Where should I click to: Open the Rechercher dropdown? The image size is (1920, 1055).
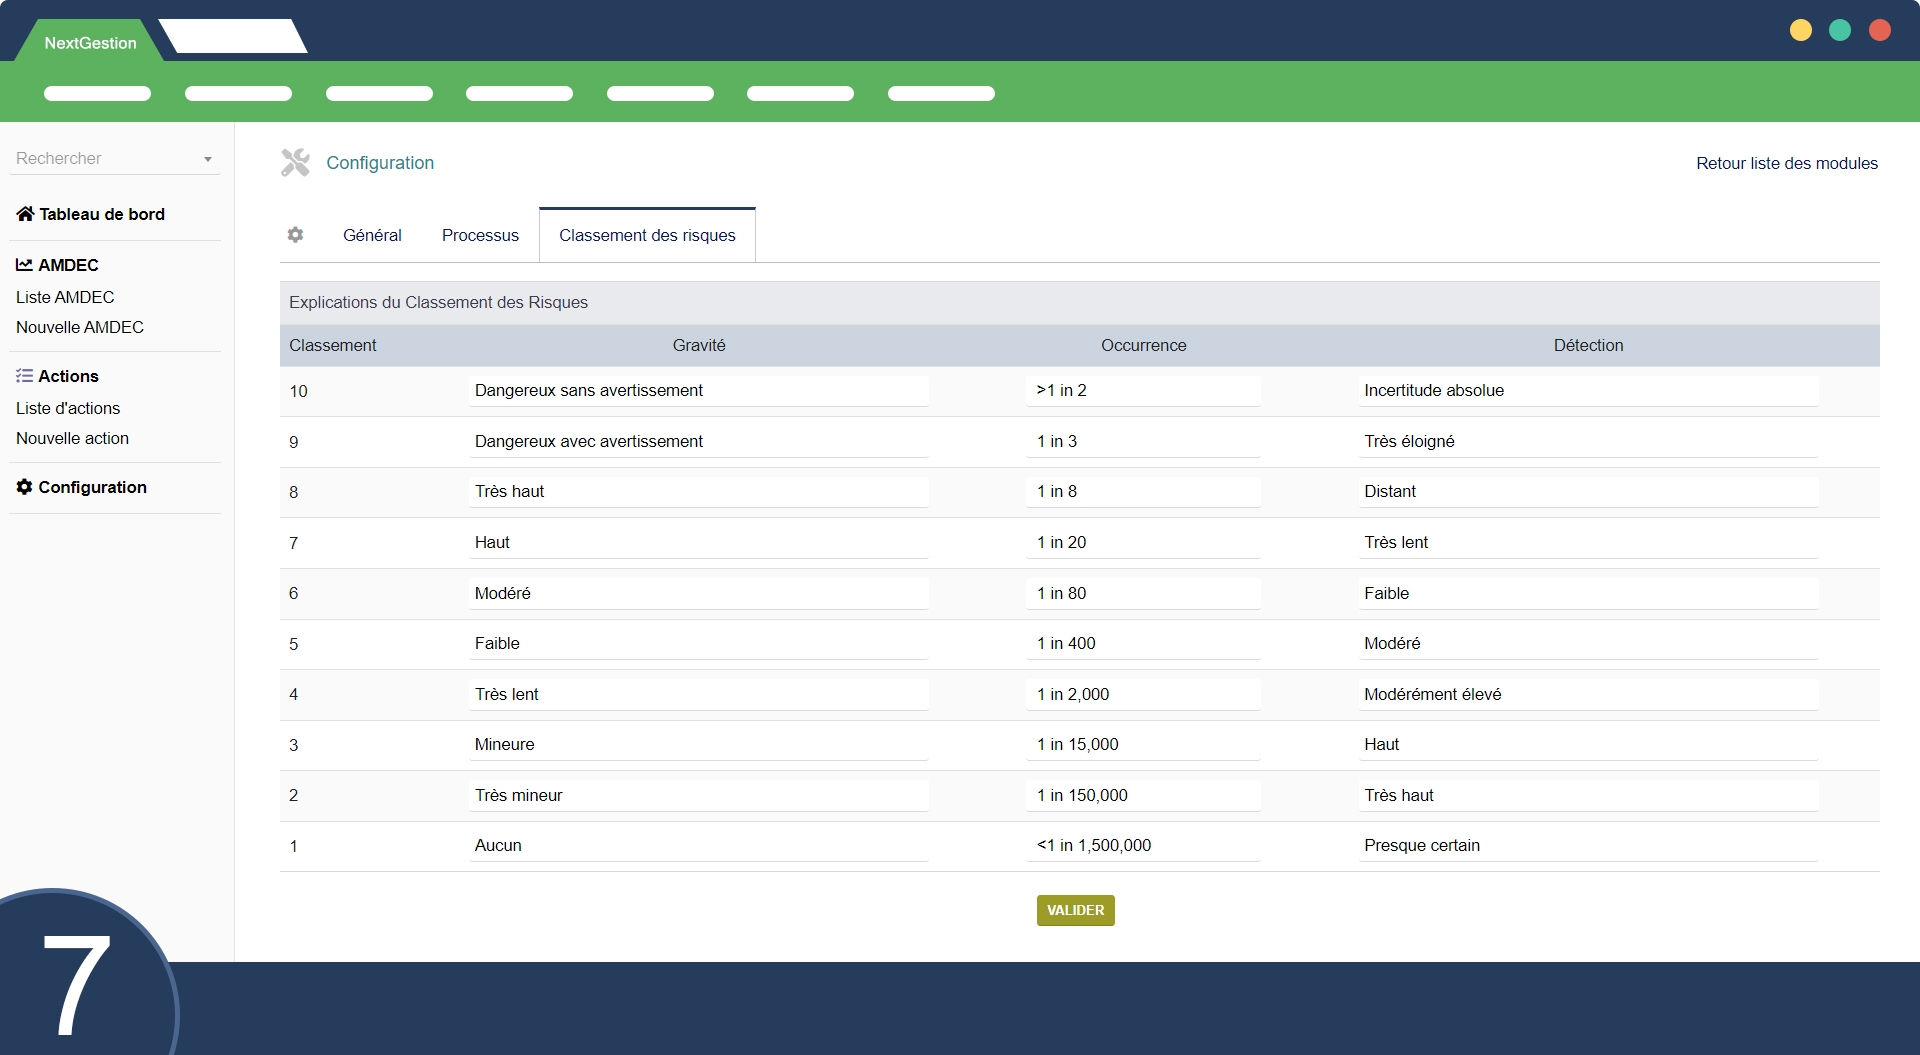coord(114,158)
